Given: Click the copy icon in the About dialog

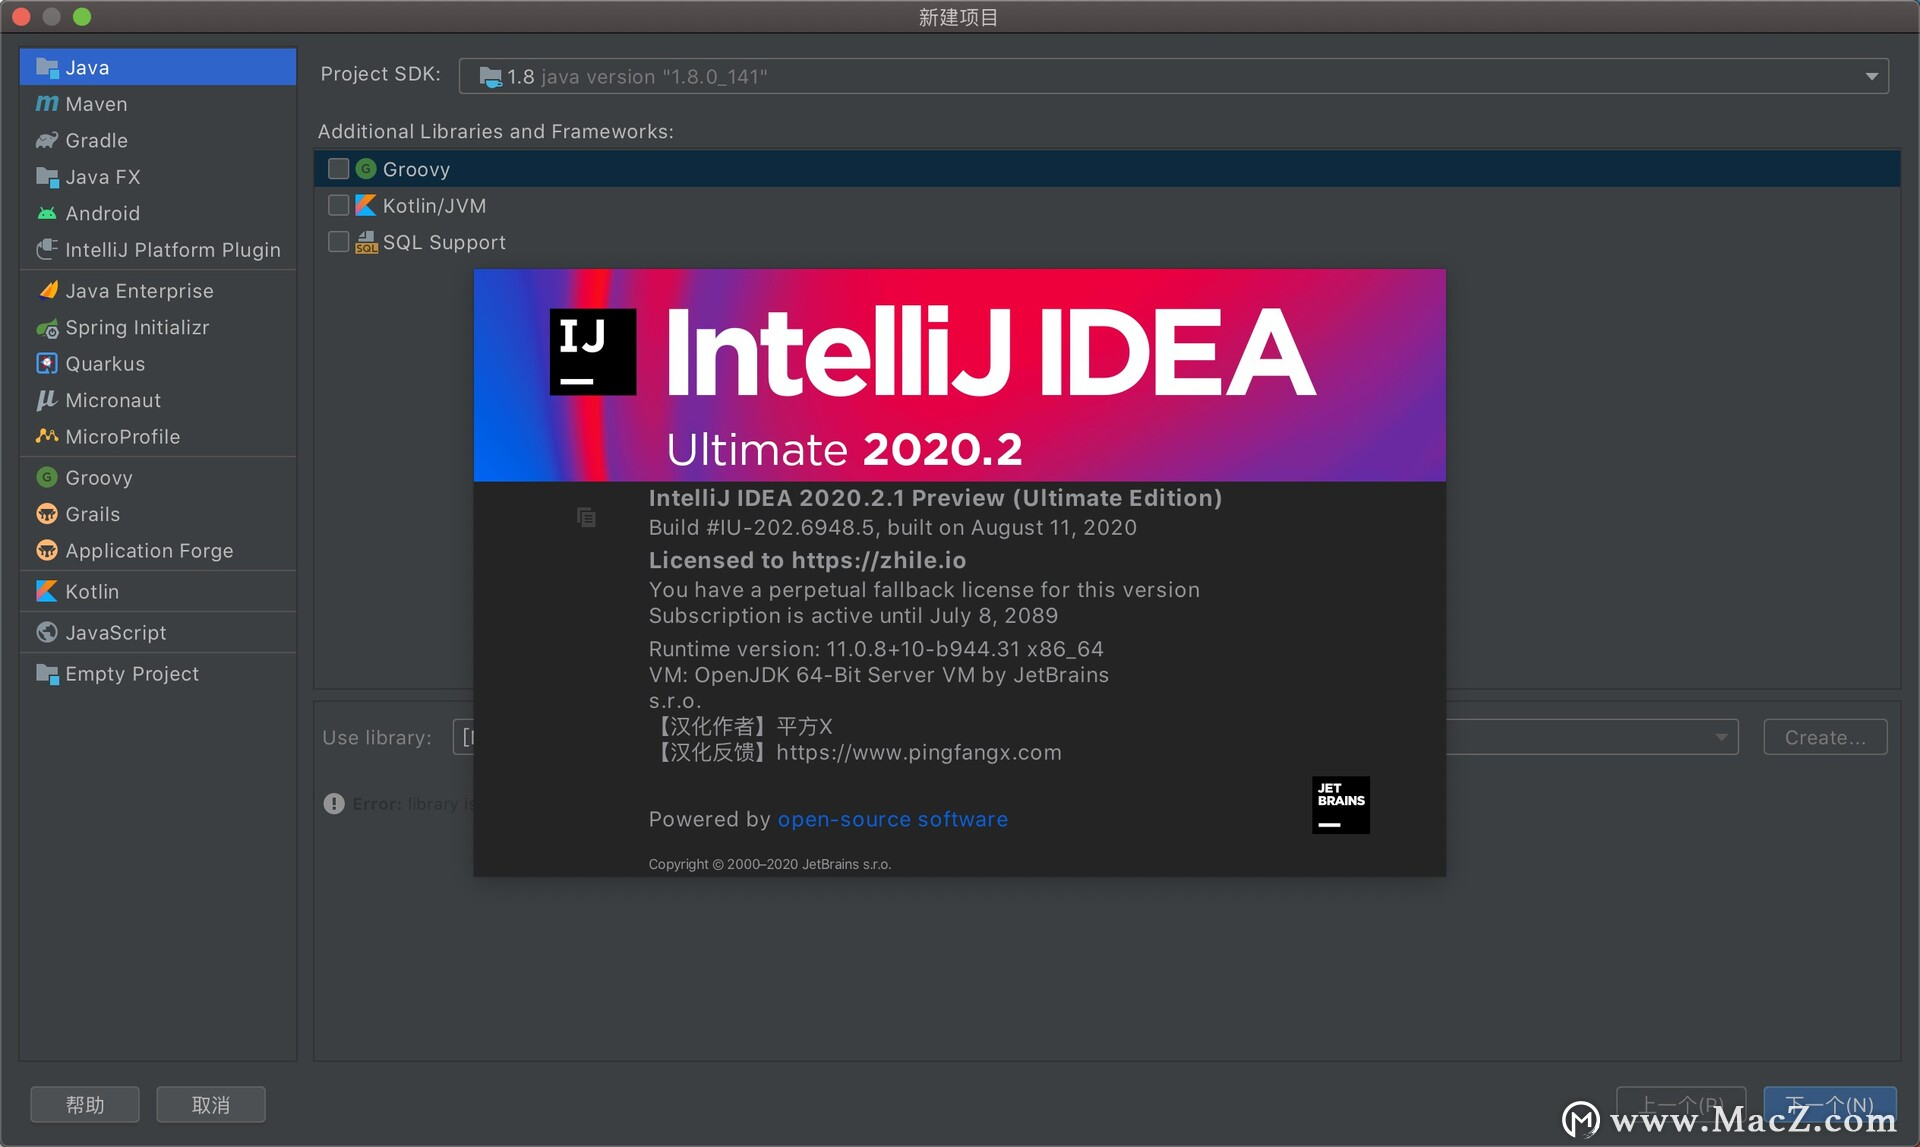Looking at the screenshot, I should point(585,517).
